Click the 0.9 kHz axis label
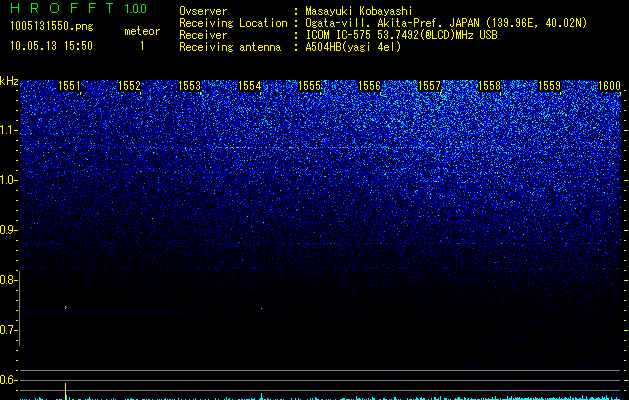629x400 pixels. pos(8,230)
